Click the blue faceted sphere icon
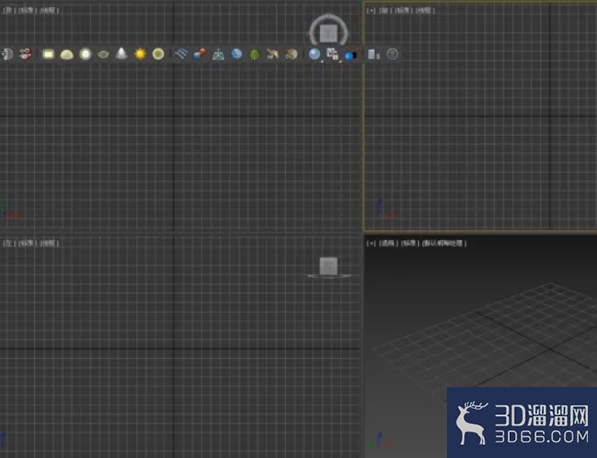Screen dimensions: 597x458 click(x=236, y=54)
